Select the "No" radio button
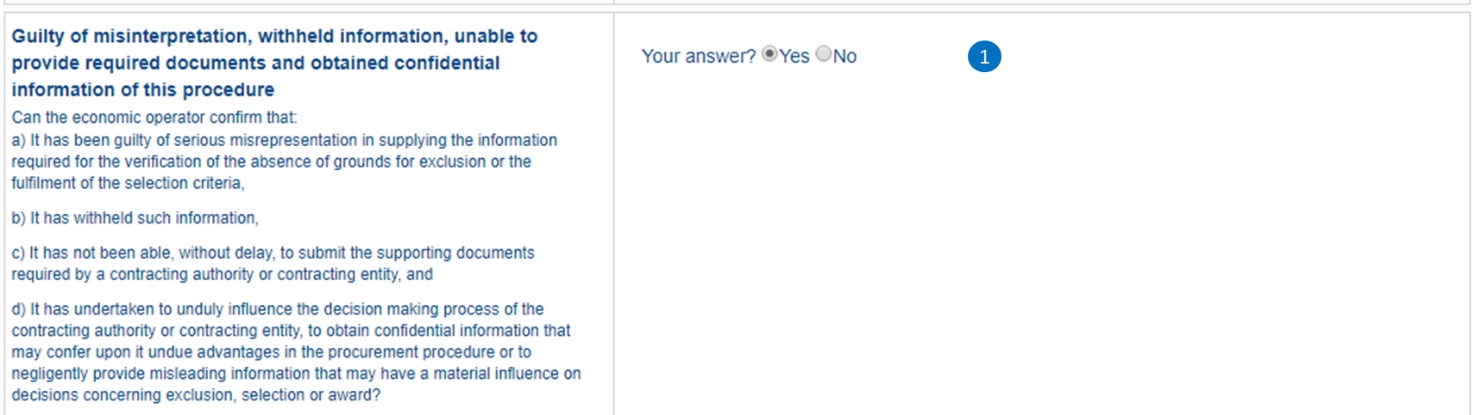The height and width of the screenshot is (415, 1475). click(x=823, y=55)
